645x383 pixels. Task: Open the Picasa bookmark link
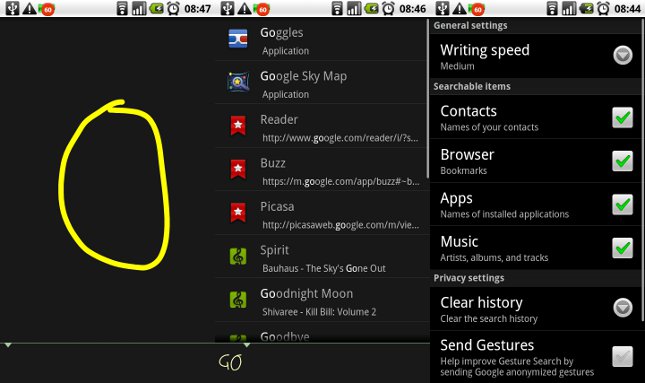click(x=322, y=213)
